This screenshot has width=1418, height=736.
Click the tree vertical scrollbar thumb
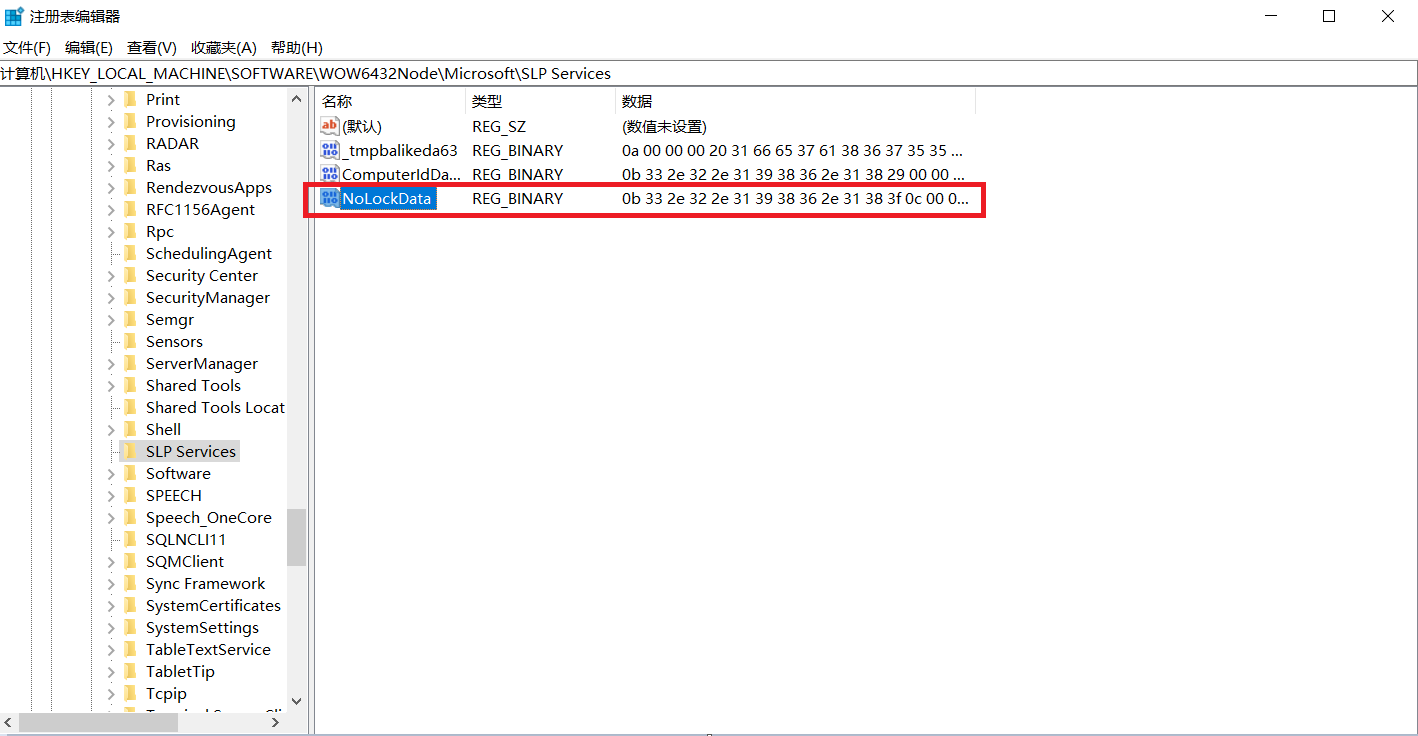coord(296,538)
